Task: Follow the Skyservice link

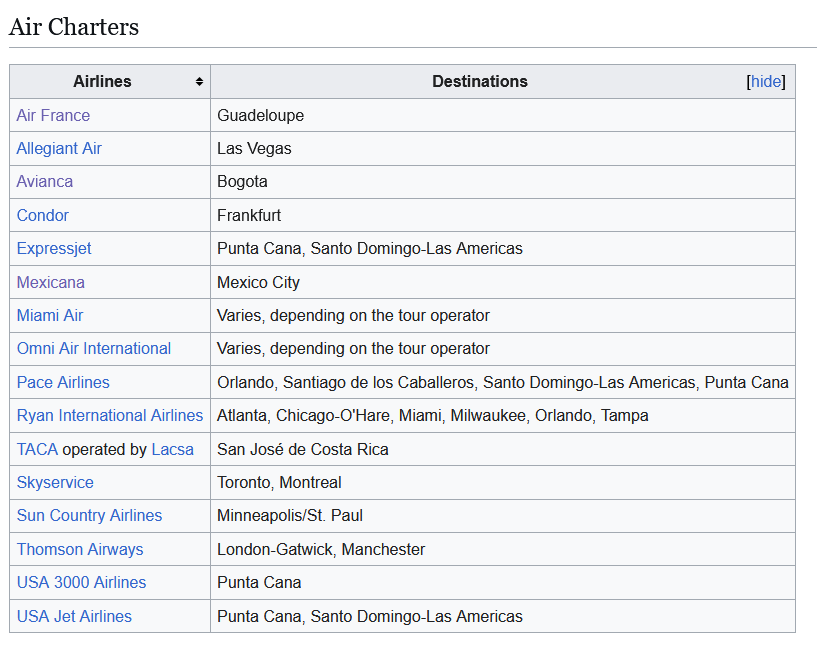Action: (55, 482)
